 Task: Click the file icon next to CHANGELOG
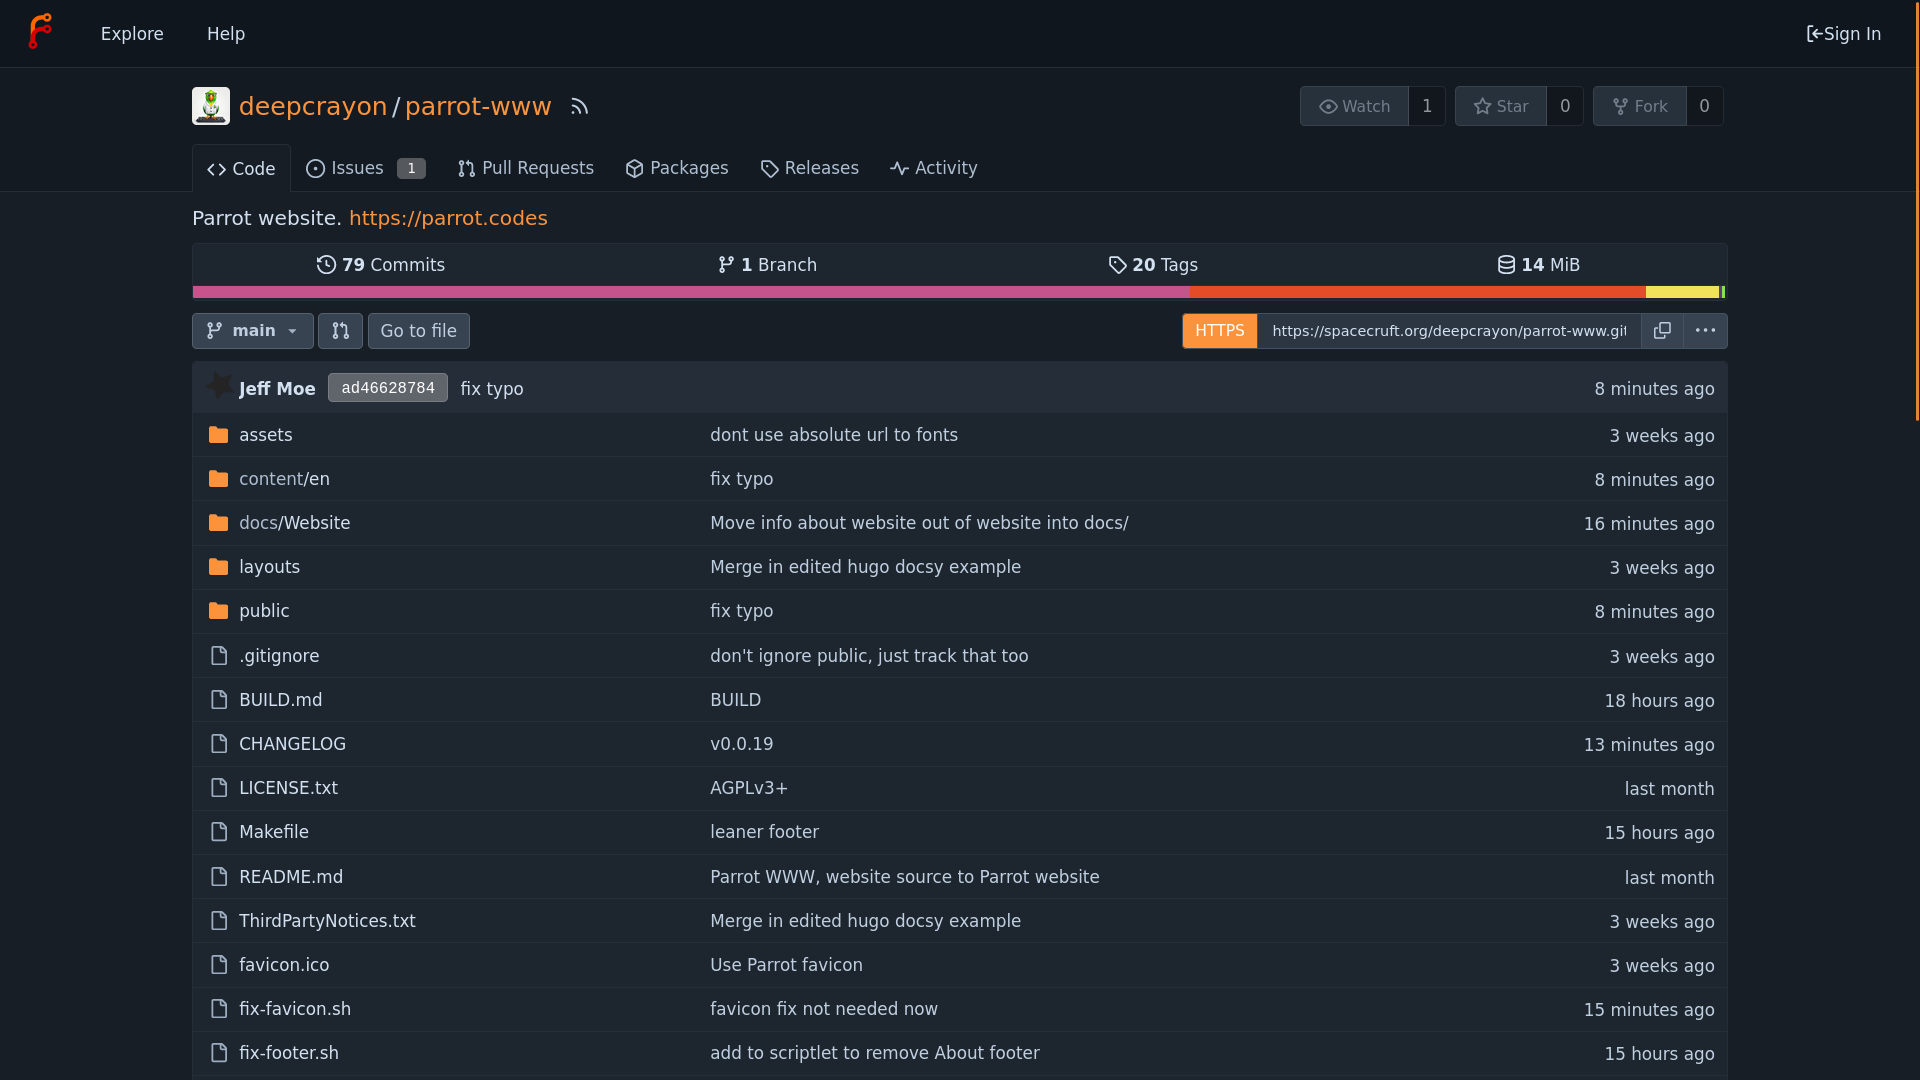219,744
